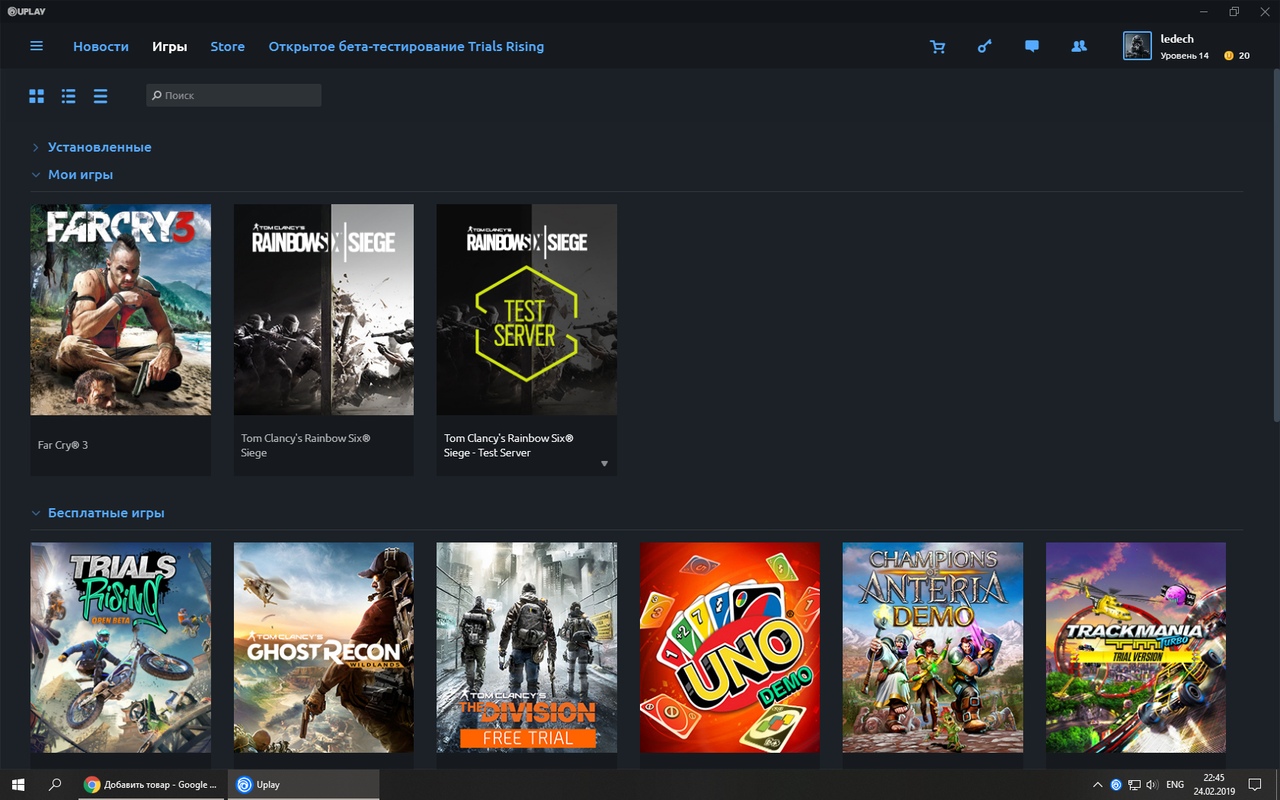Click Tom Clancy's Rainbow Six® Siege title
1280x800 pixels.
tap(306, 445)
